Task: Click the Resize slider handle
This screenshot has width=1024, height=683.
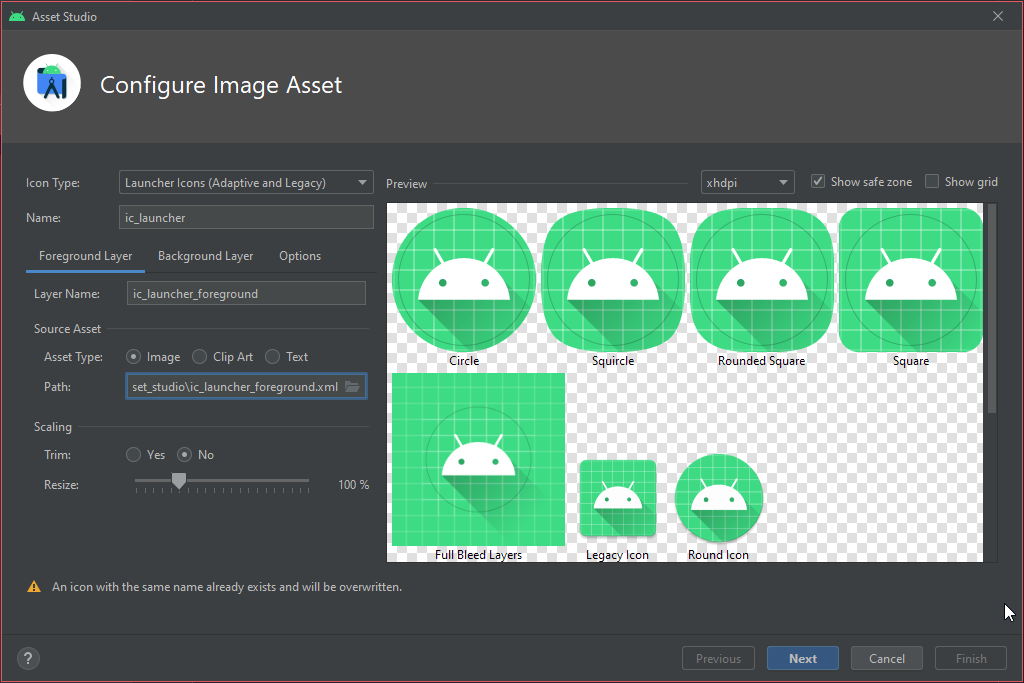Action: tap(178, 481)
